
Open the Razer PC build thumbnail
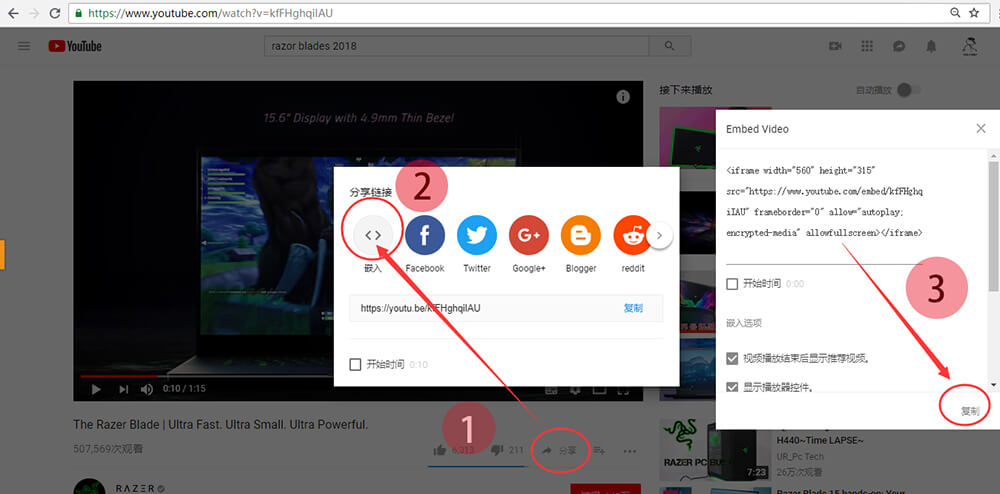click(714, 452)
